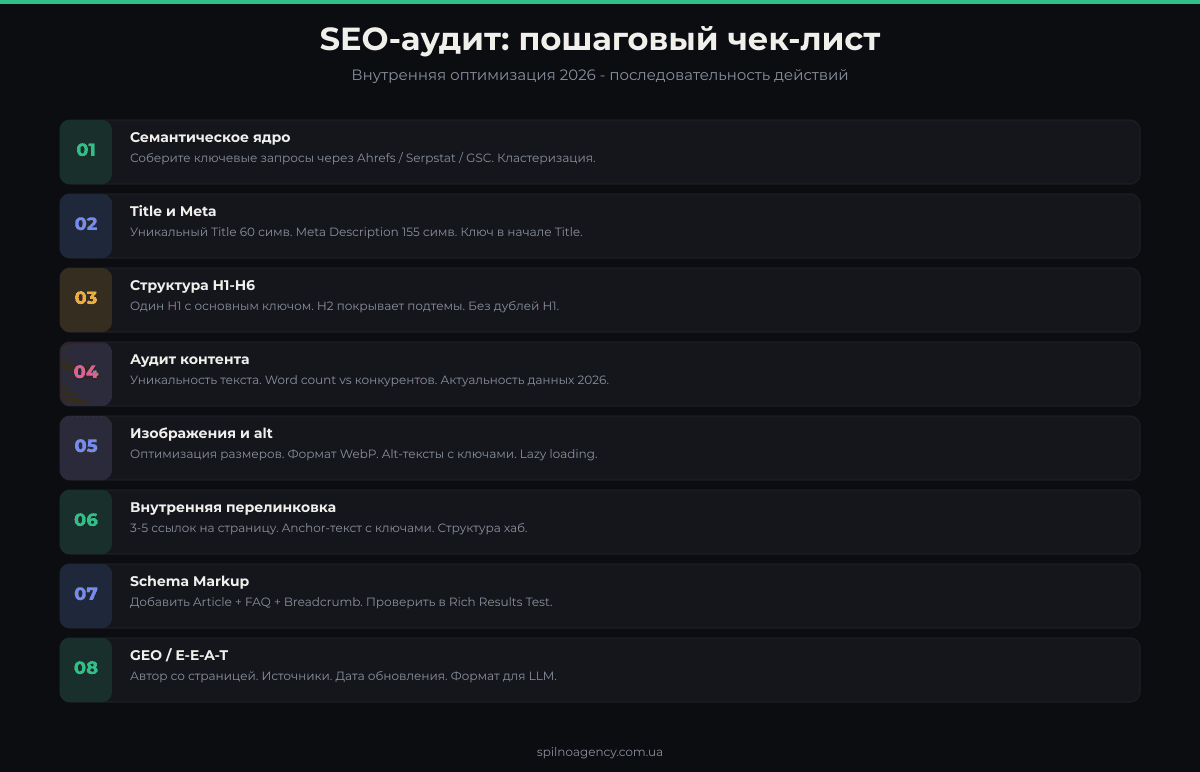Click the 'Добавить Article + FAQ + Breadcrumb' description

[x=341, y=602]
